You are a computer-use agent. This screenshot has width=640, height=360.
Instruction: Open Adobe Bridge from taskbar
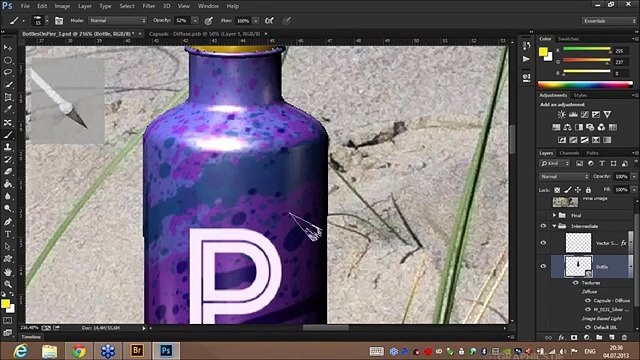pyautogui.click(x=137, y=351)
